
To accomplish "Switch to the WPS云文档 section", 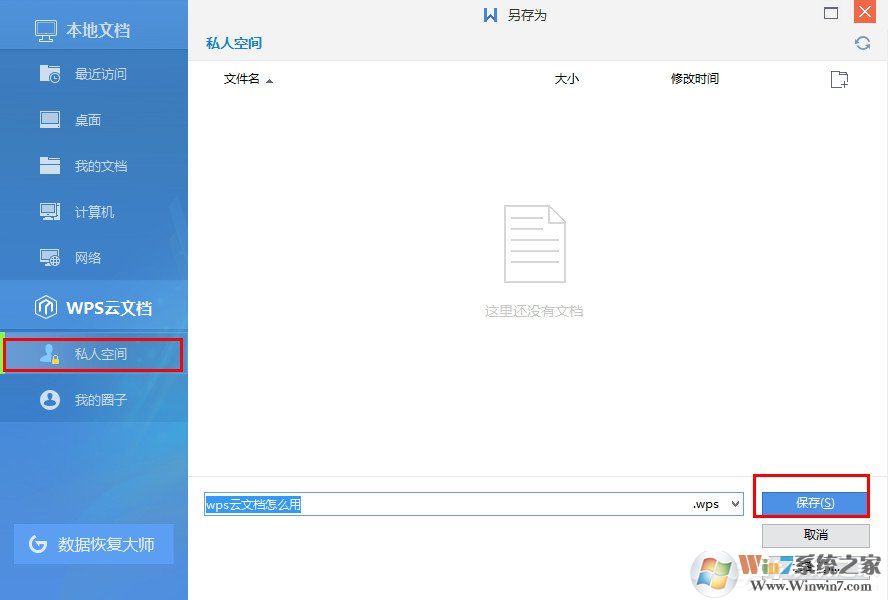I will (x=93, y=307).
